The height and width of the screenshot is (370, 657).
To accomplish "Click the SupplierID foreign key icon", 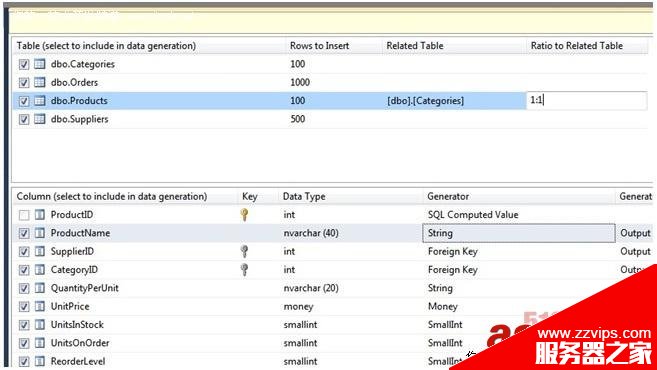I will pyautogui.click(x=244, y=252).
